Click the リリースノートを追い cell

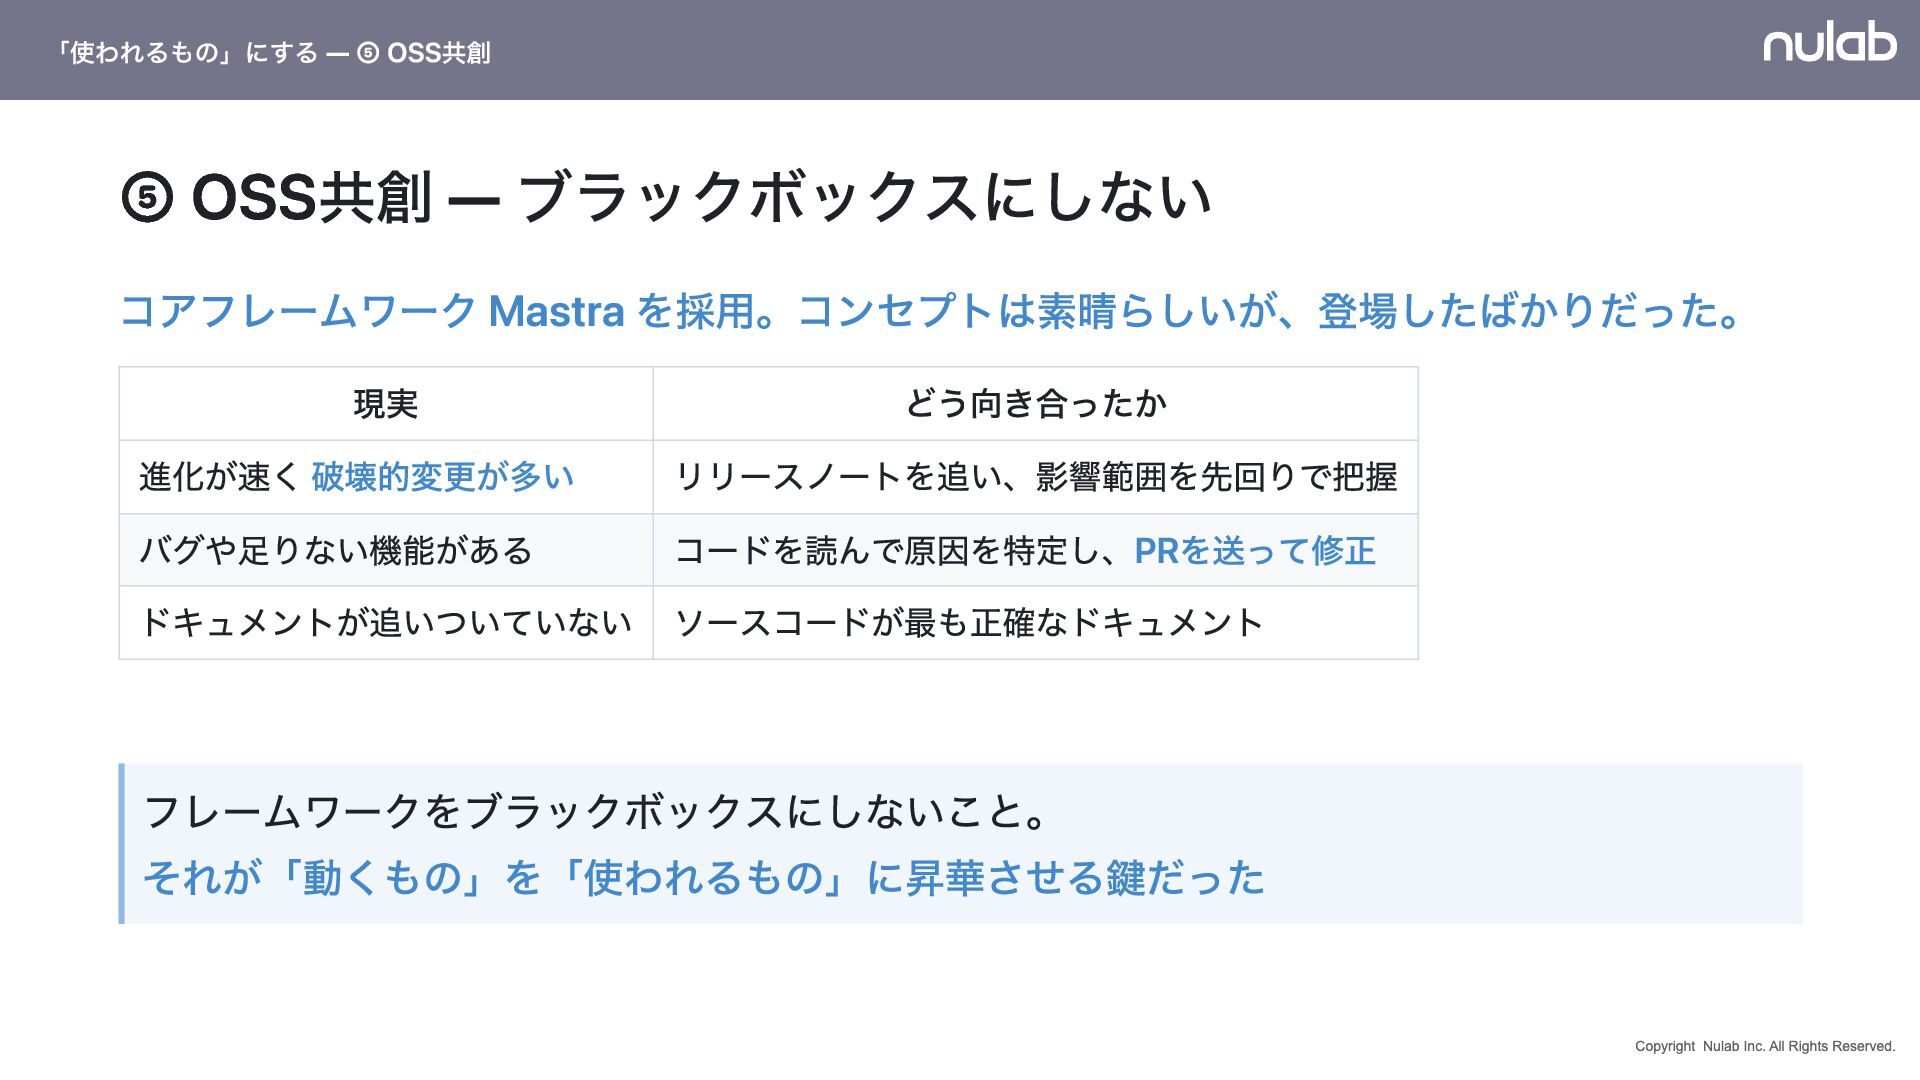[1035, 477]
